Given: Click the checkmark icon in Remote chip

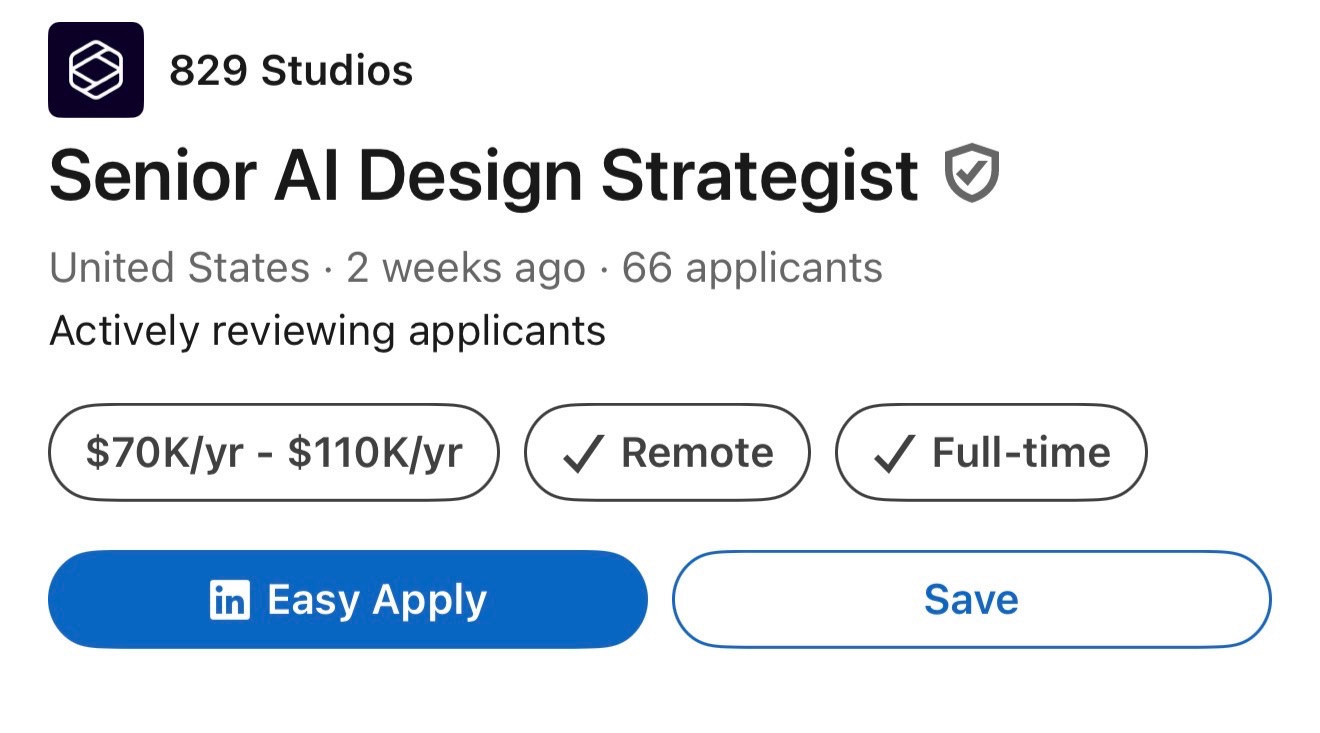Looking at the screenshot, I should click(582, 454).
